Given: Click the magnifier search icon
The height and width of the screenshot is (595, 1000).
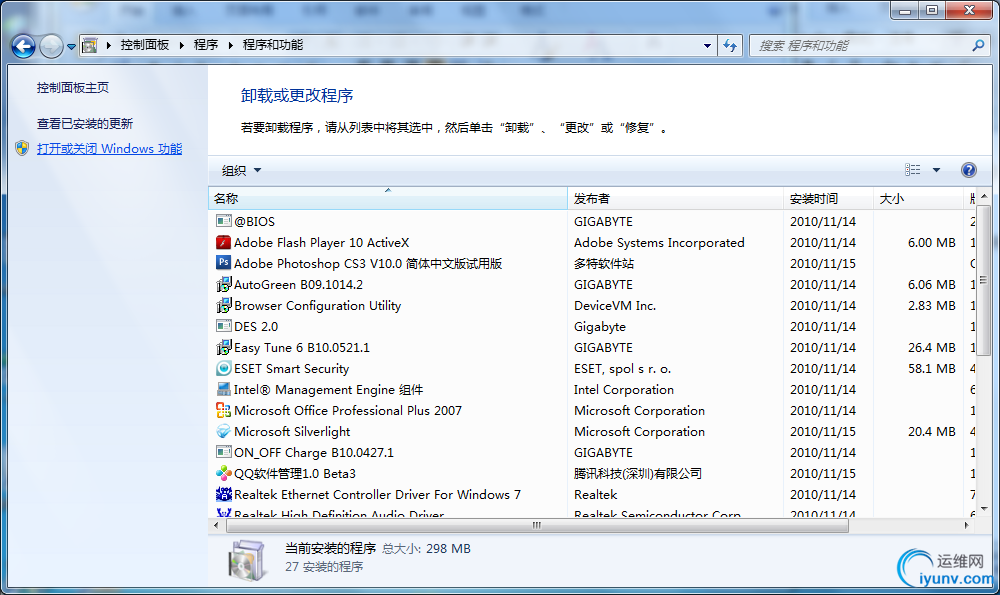Looking at the screenshot, I should 978,45.
